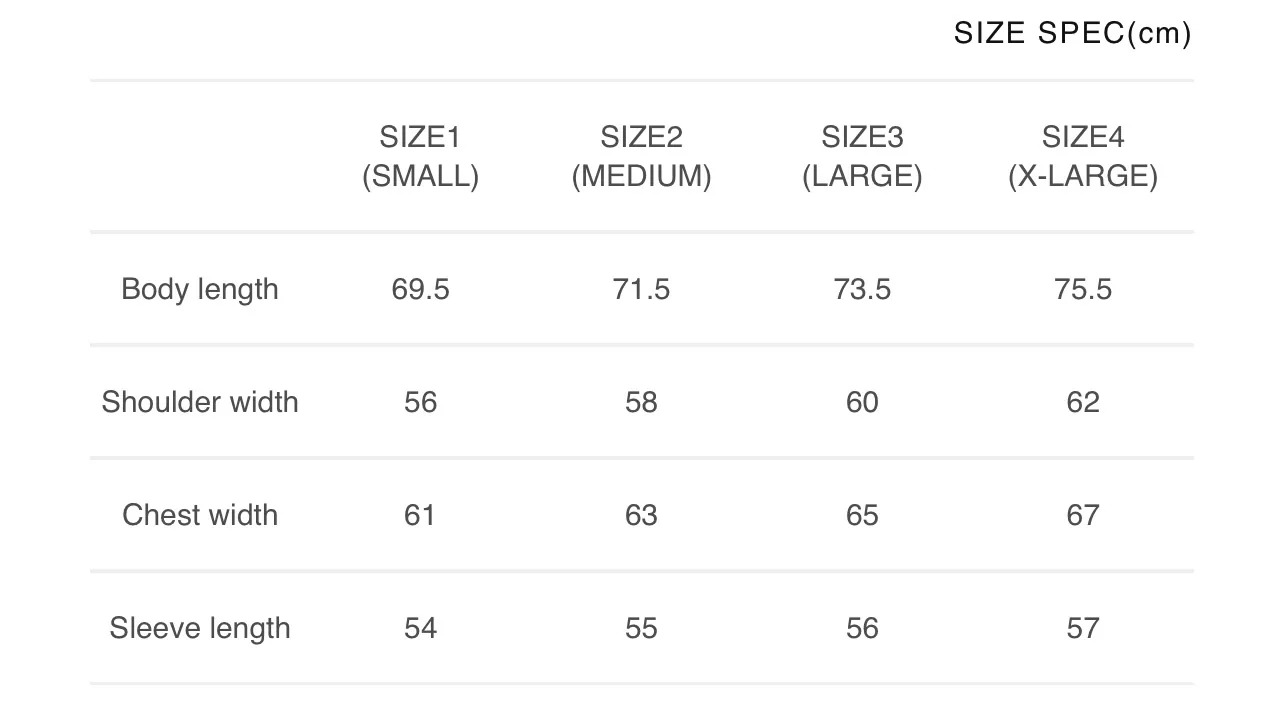1284x701 pixels.
Task: Select the X-Large chest width value 67
Action: pos(1083,515)
